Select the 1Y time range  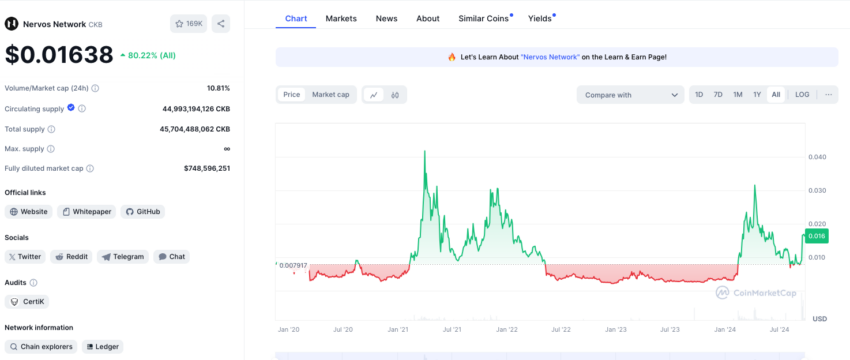pyautogui.click(x=757, y=94)
